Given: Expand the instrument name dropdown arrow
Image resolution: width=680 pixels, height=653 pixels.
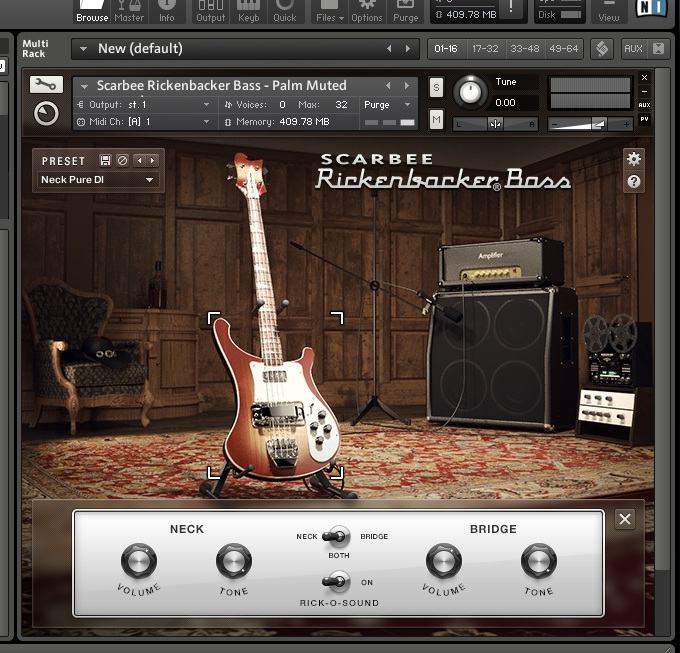Looking at the screenshot, I should (x=84, y=87).
